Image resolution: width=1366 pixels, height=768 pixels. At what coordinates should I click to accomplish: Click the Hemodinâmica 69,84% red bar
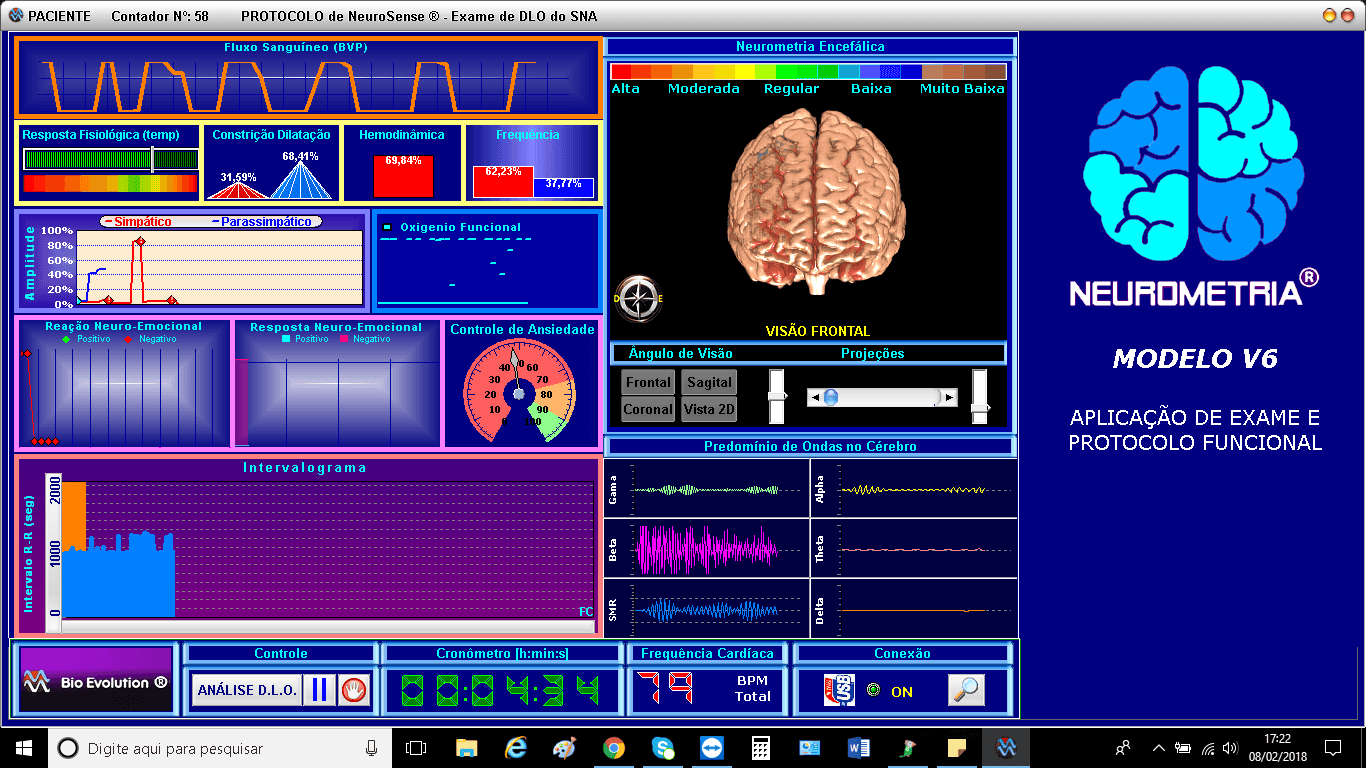click(x=403, y=176)
